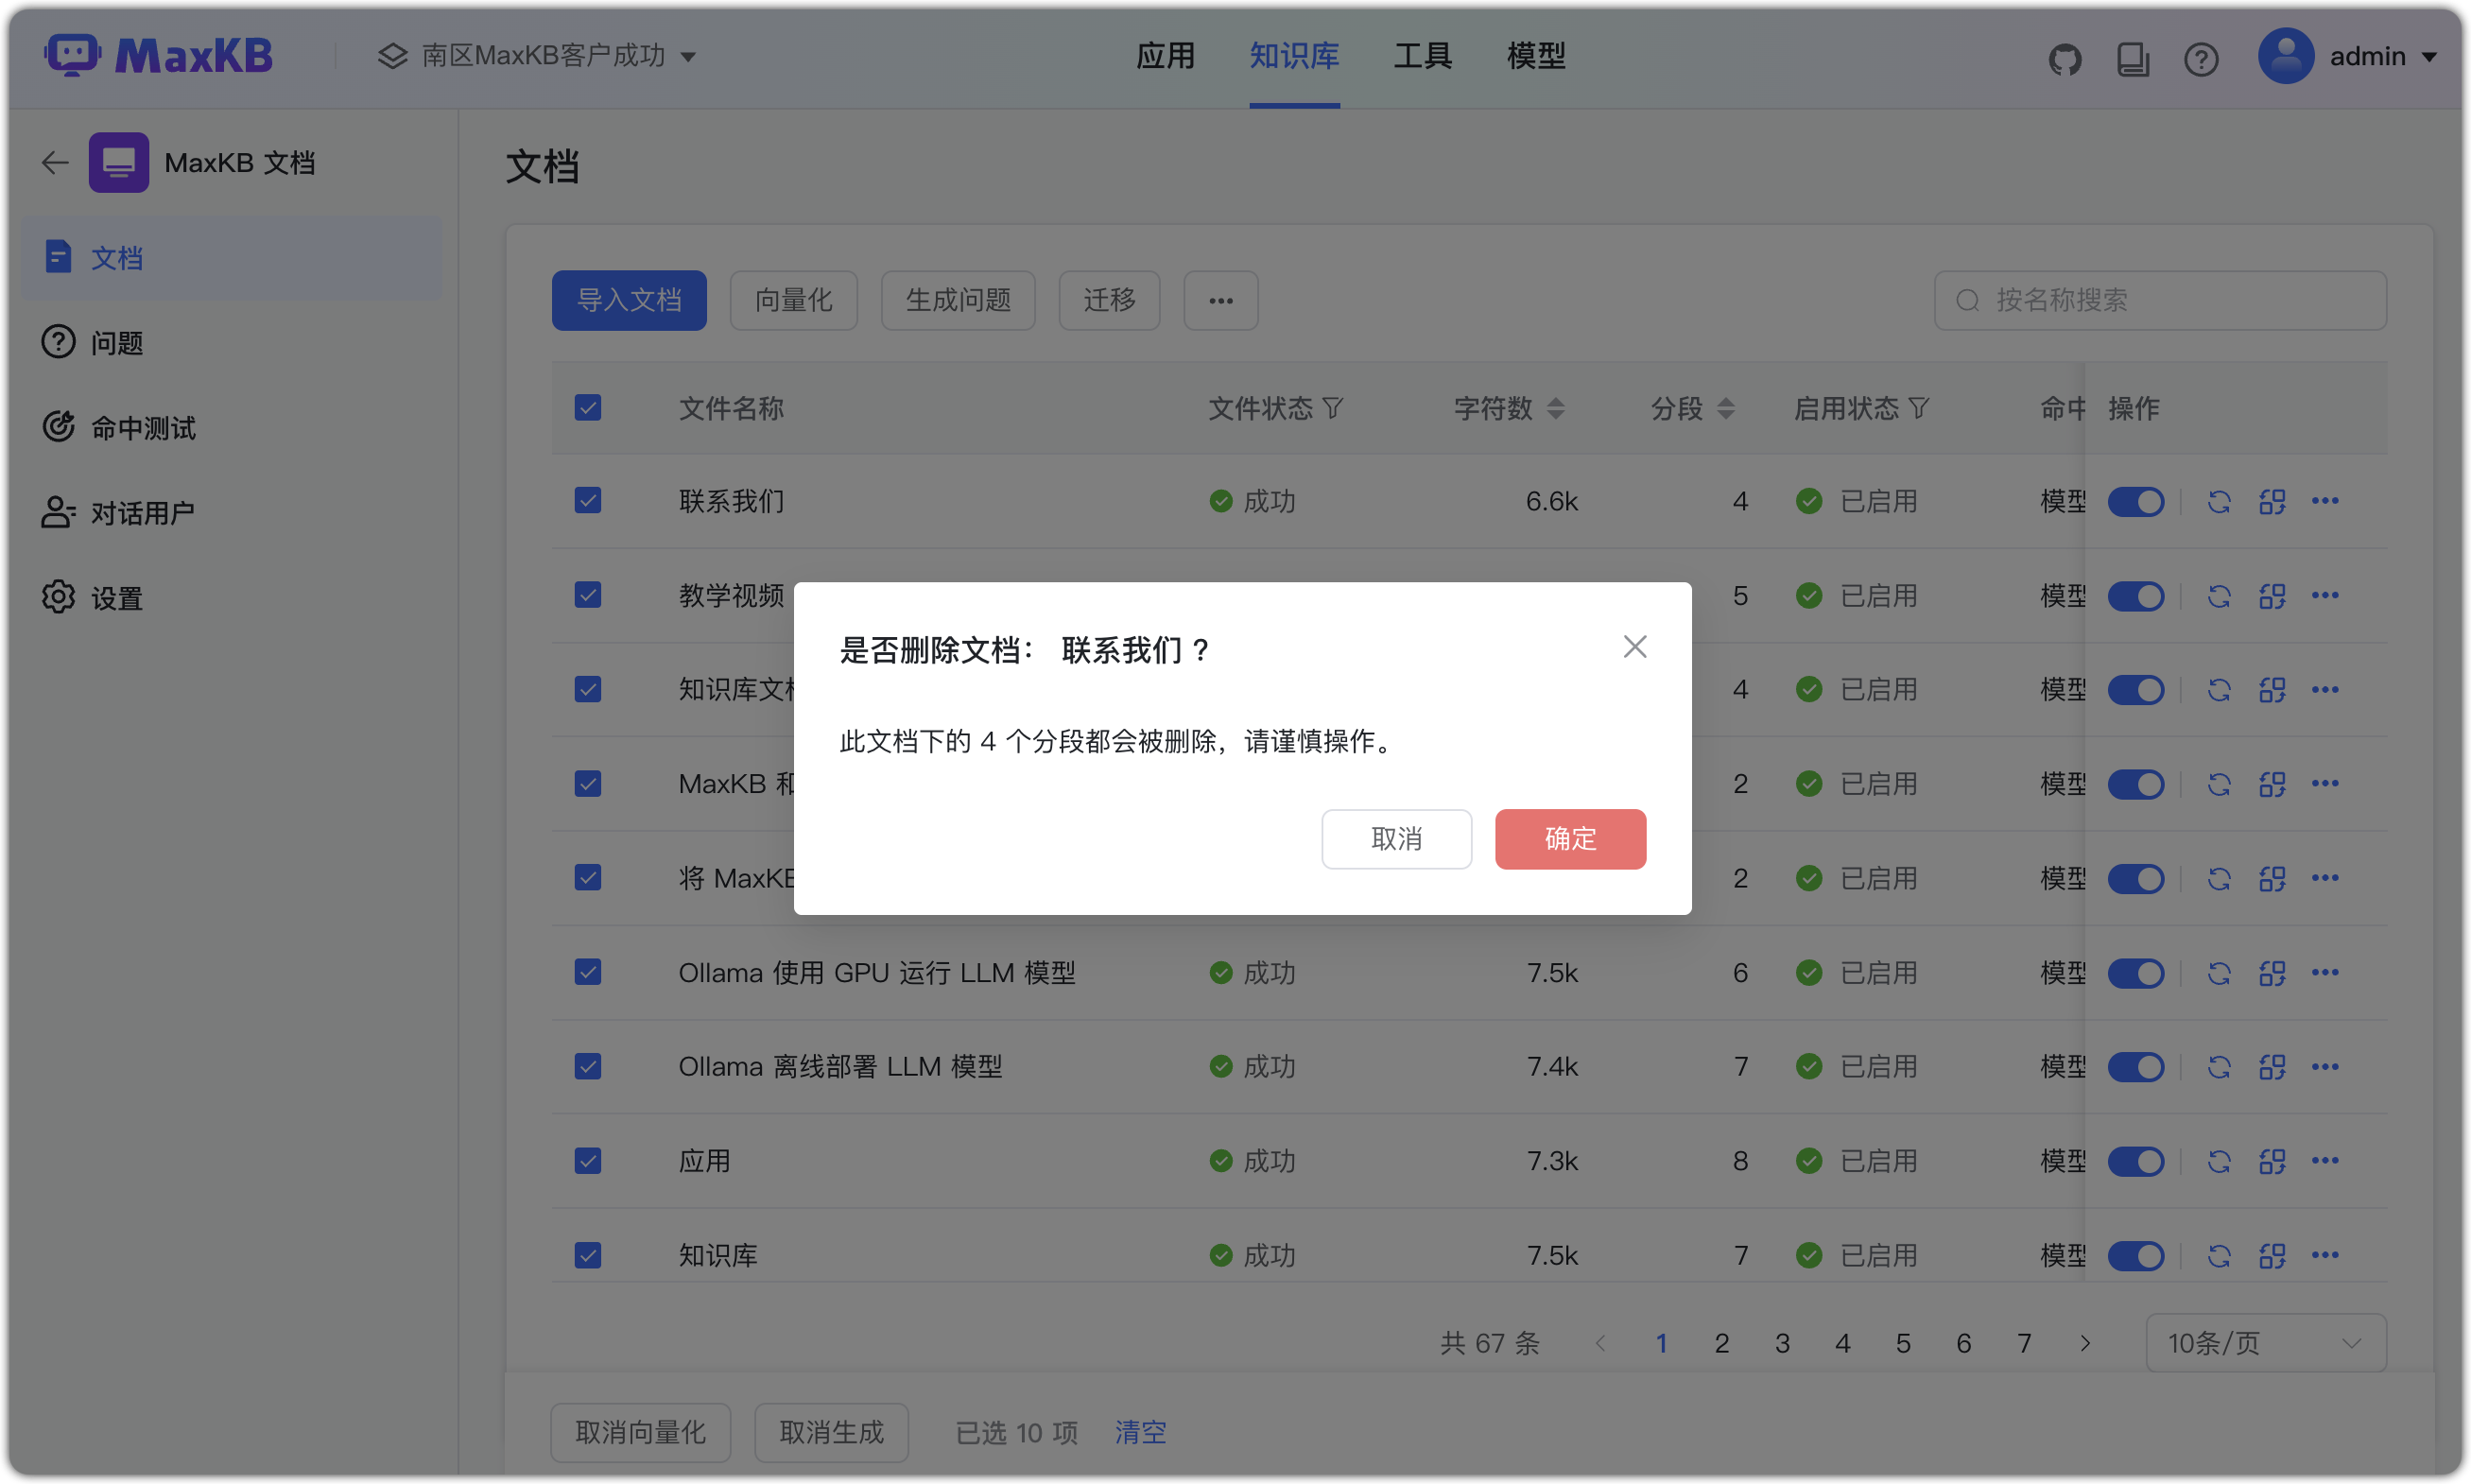Click the 导入文档 button
The height and width of the screenshot is (1484, 2471).
[629, 300]
